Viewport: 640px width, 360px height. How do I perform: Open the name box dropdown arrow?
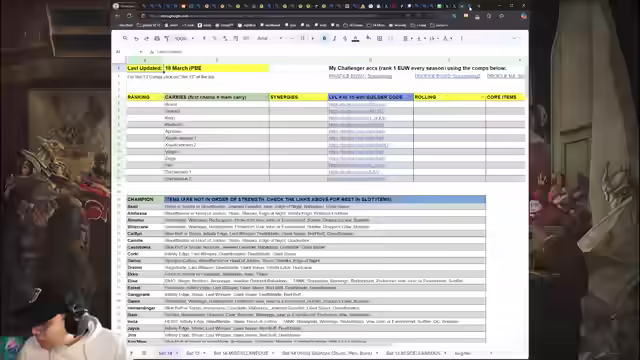point(141,52)
